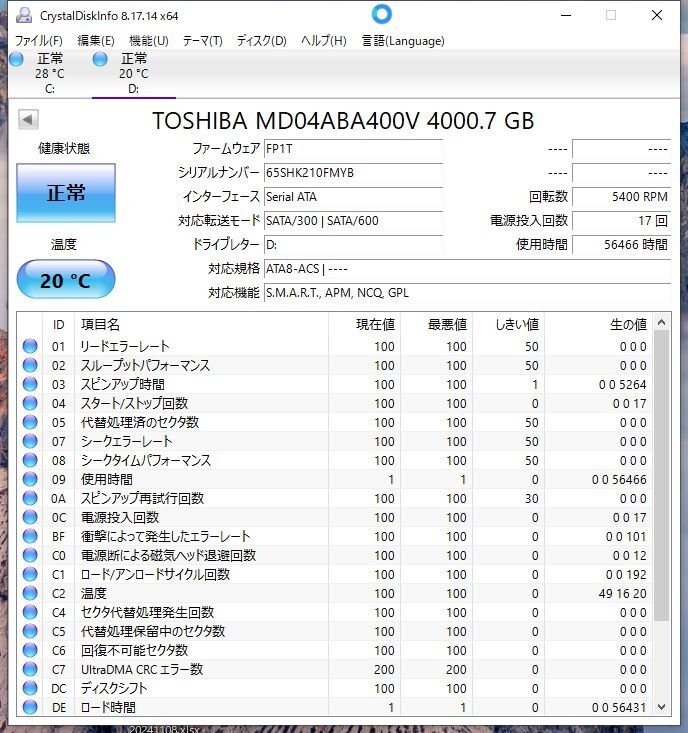
Task: Click the CrystalDiskInfo title bar app icon
Action: pos(23,15)
